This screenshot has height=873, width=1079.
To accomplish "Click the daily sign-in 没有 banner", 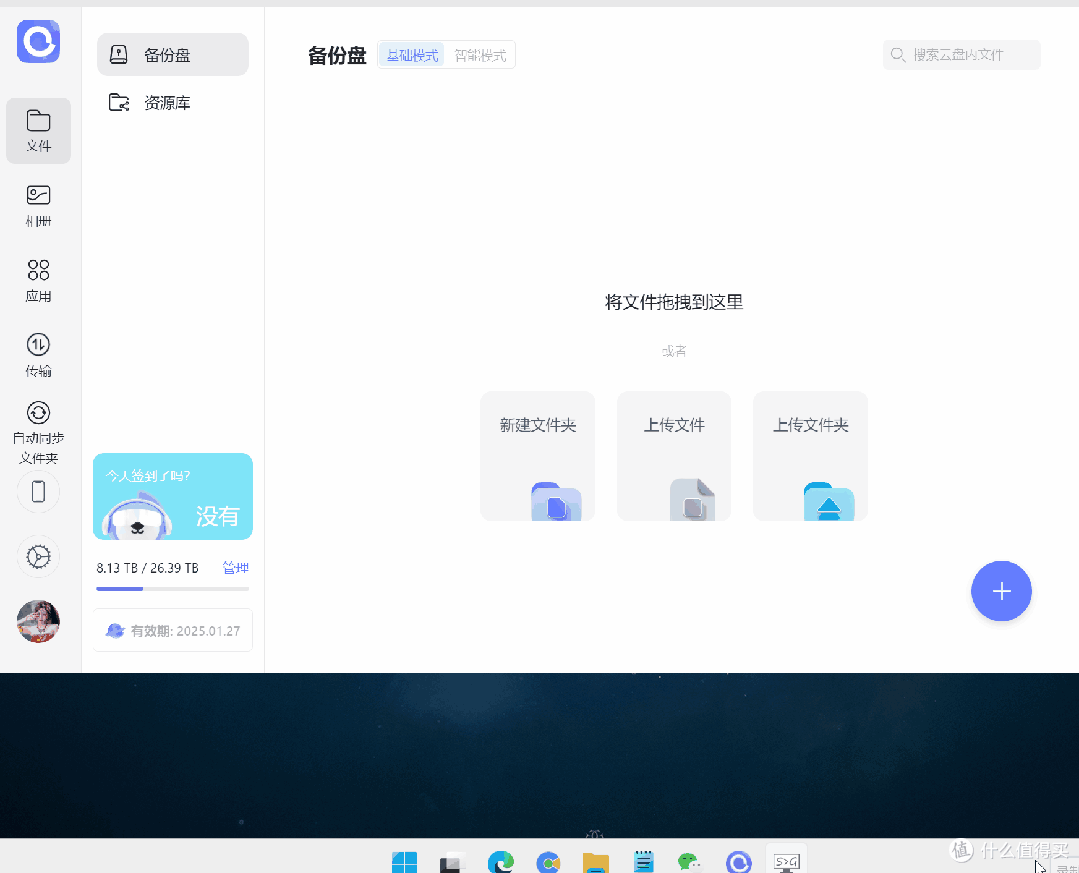I will click(173, 497).
